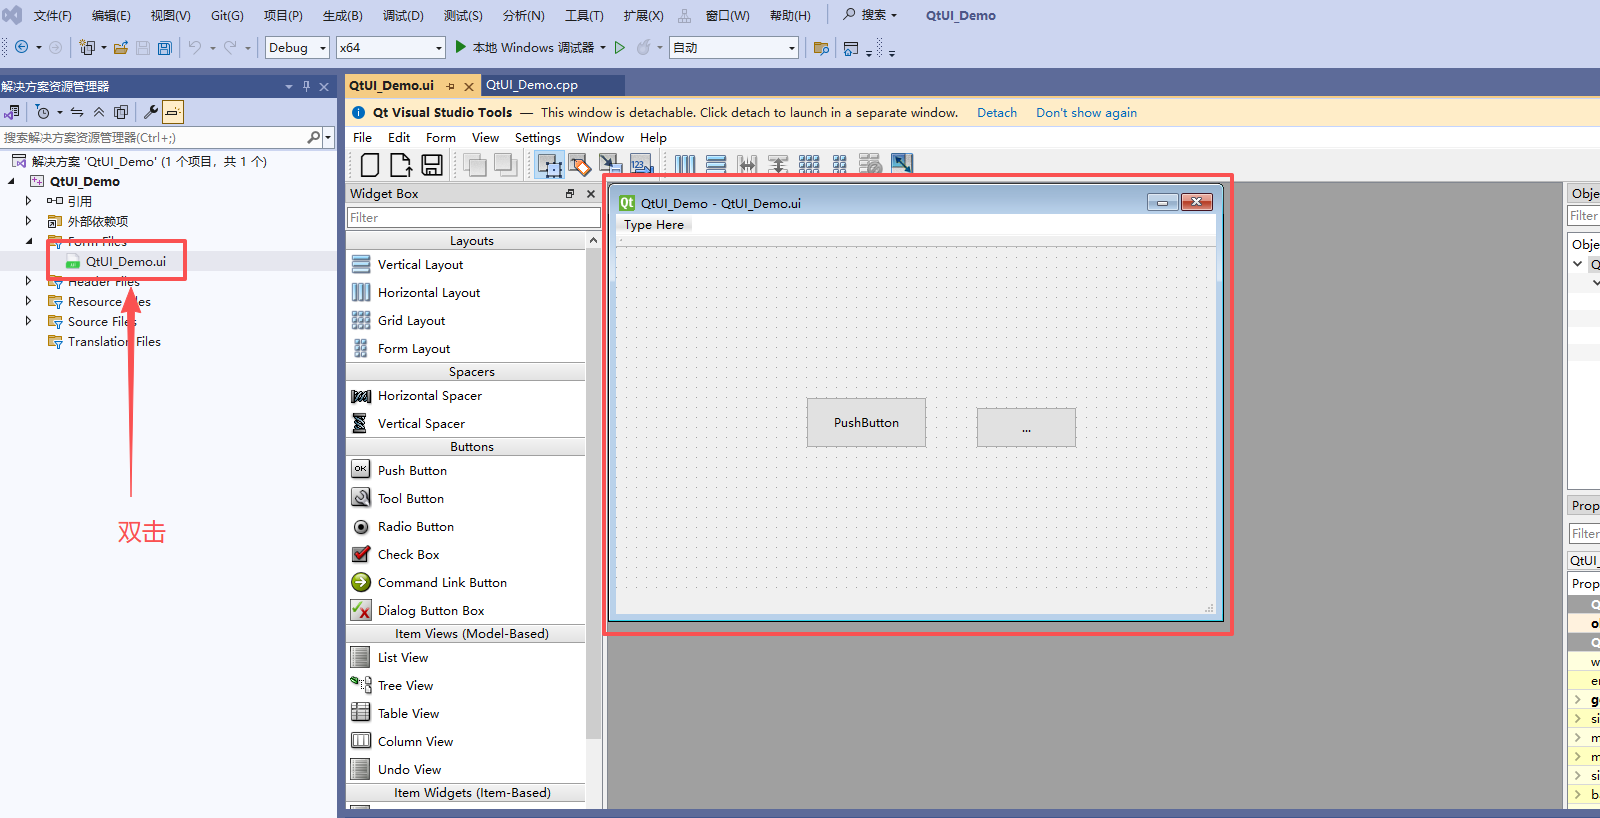Open the Qt Designer Form menu

(x=441, y=138)
